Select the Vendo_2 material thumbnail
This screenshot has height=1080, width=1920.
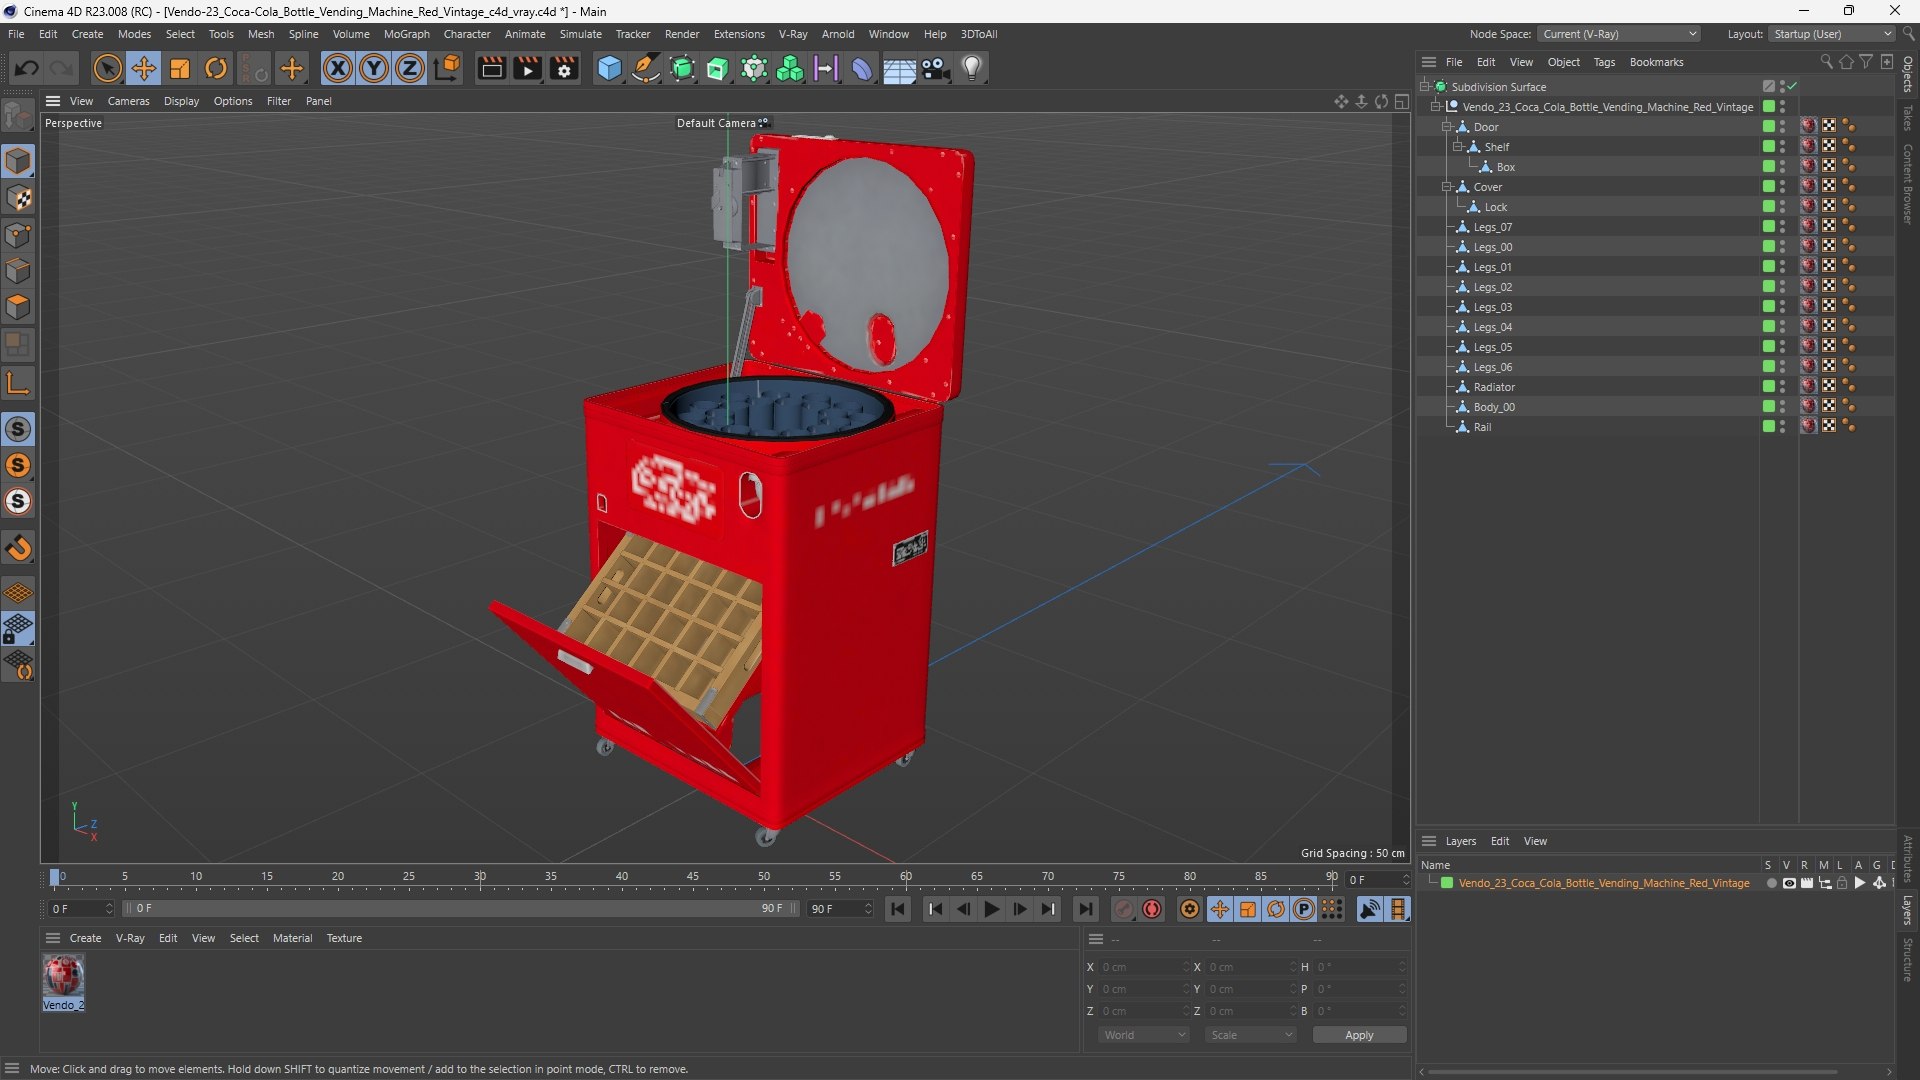pos(63,975)
